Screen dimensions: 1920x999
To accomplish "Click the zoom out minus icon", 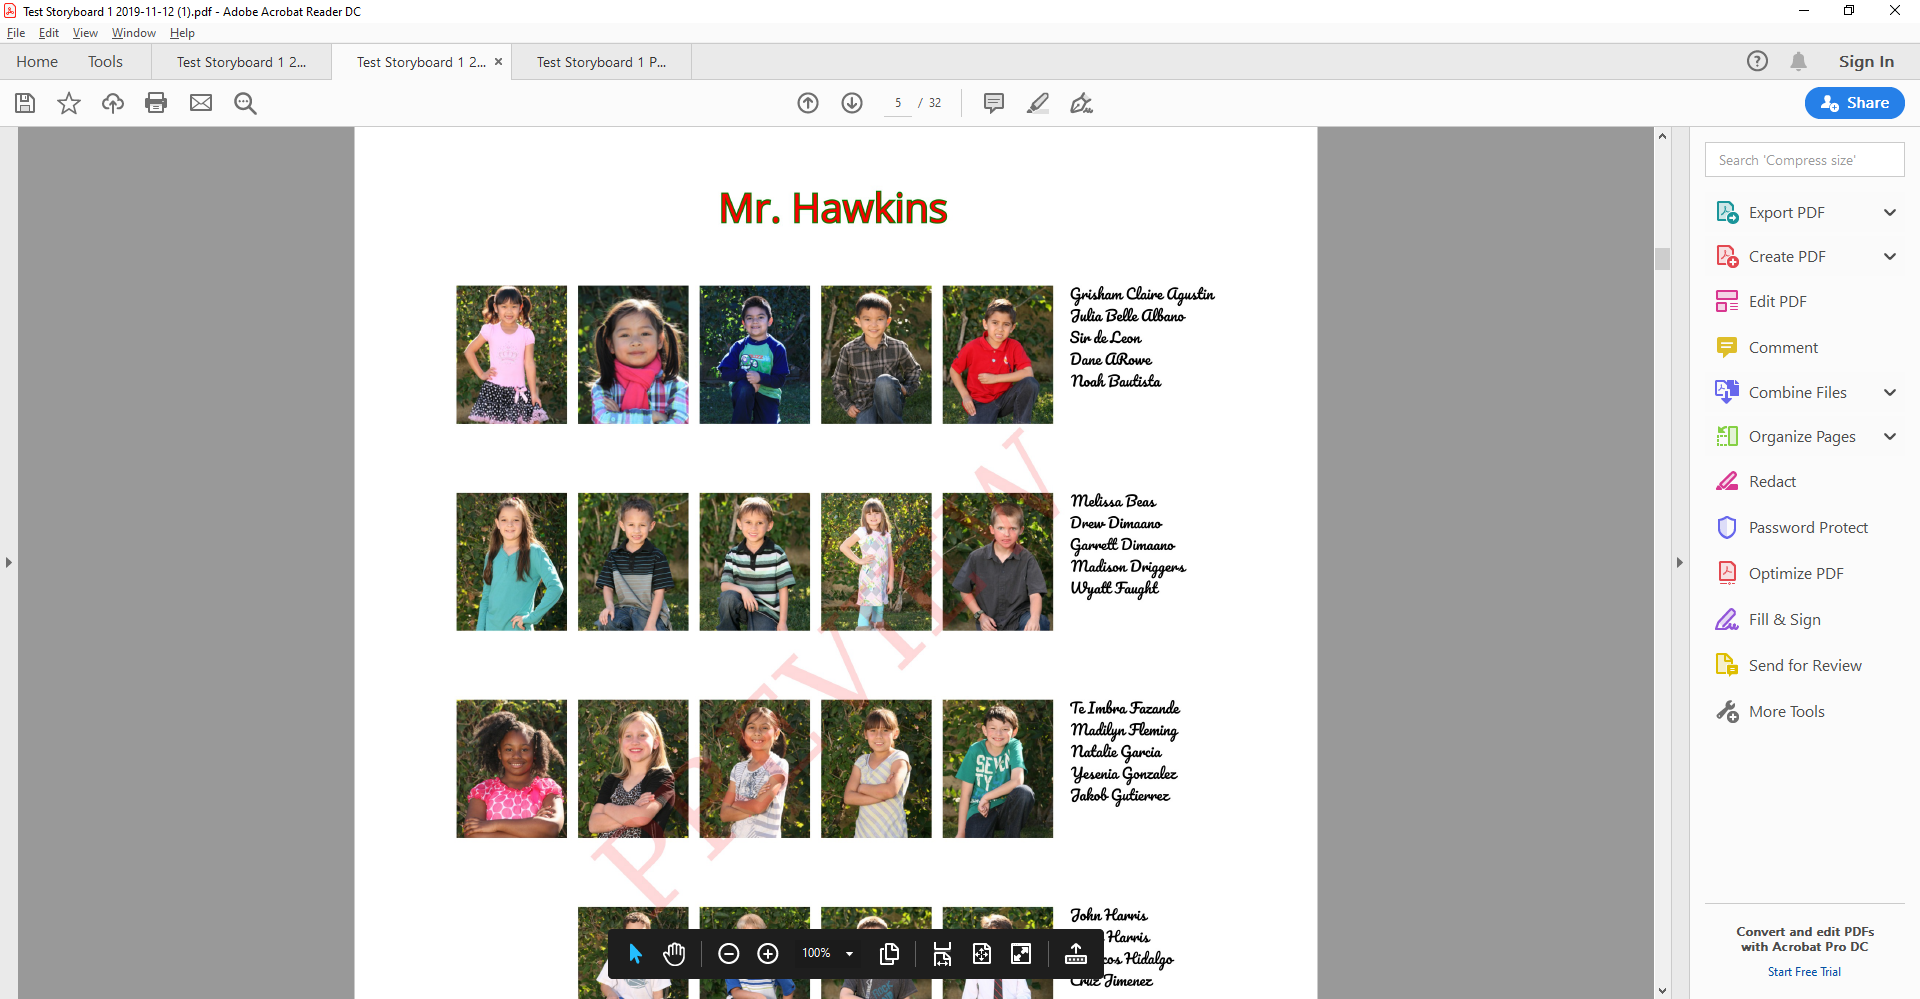I will pyautogui.click(x=729, y=954).
